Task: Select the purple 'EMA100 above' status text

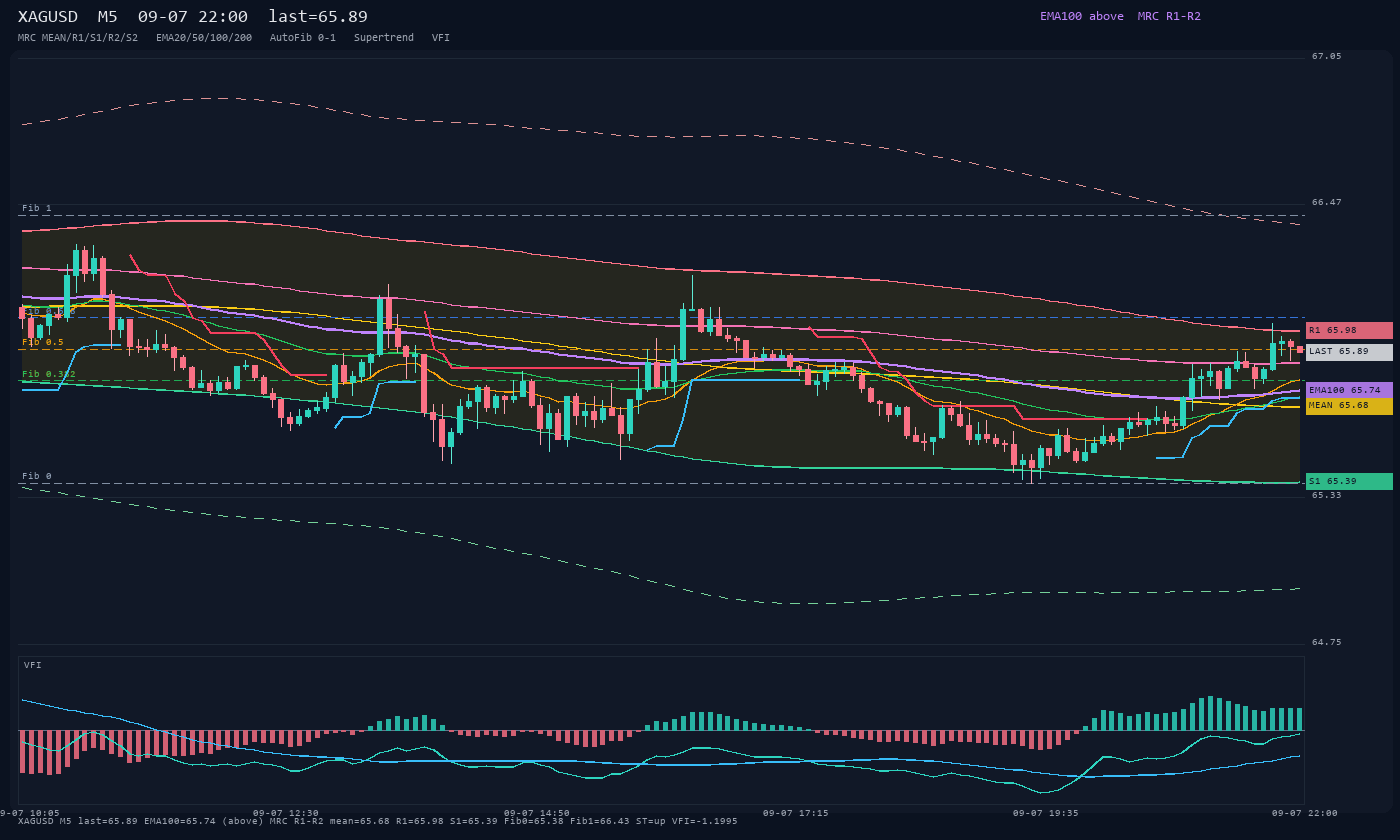Action: pos(1082,16)
